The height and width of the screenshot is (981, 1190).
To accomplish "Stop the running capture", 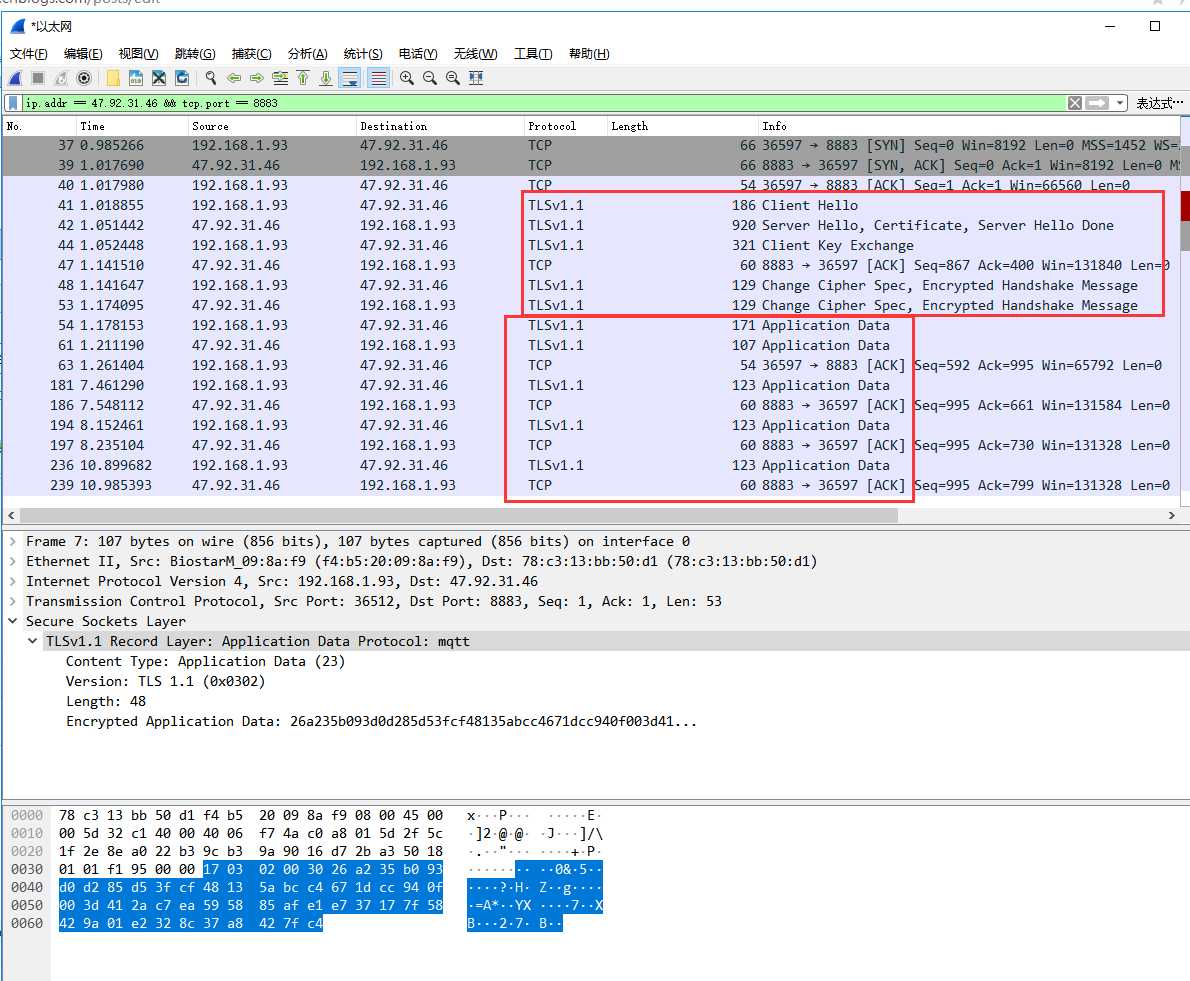I will click(x=38, y=78).
